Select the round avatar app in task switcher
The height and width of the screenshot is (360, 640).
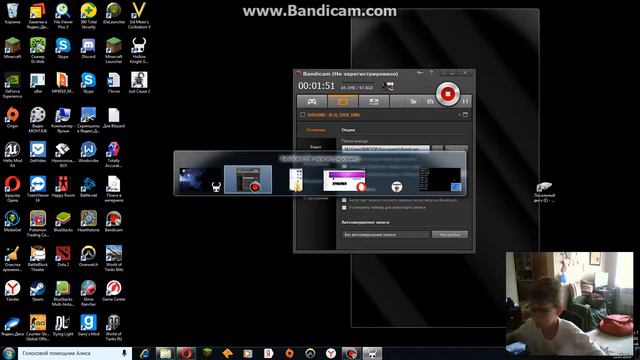396,187
